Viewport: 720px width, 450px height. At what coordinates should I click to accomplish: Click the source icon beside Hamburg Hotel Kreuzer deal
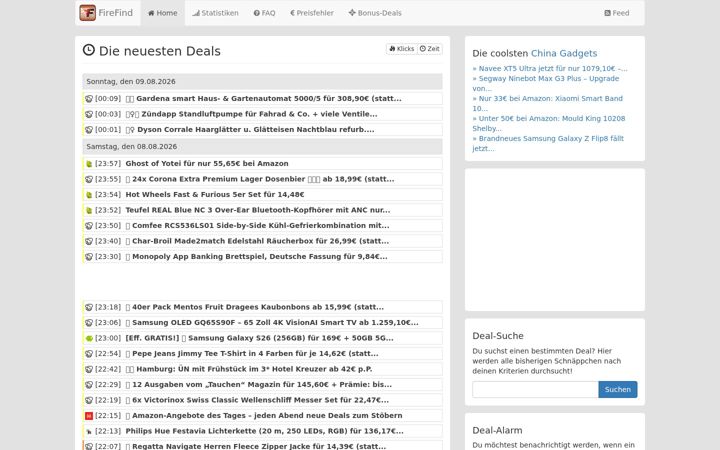click(x=89, y=370)
